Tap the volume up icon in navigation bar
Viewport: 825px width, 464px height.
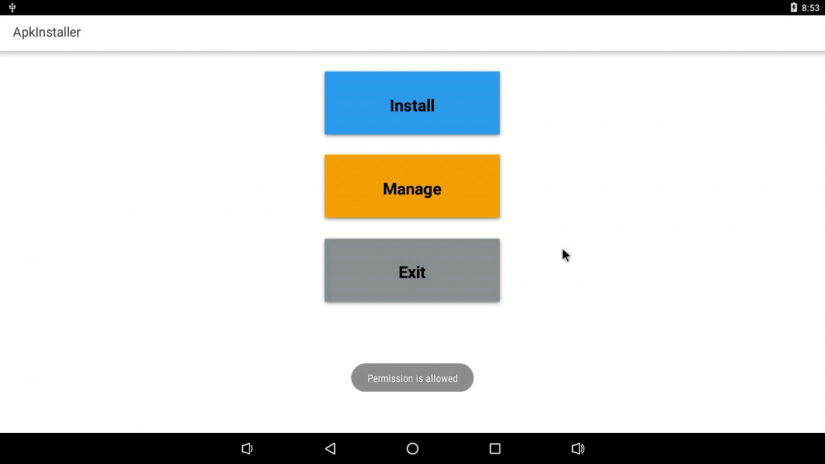pyautogui.click(x=578, y=449)
